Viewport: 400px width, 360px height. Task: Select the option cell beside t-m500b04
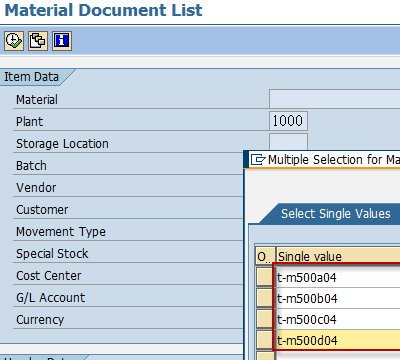pyautogui.click(x=265, y=298)
